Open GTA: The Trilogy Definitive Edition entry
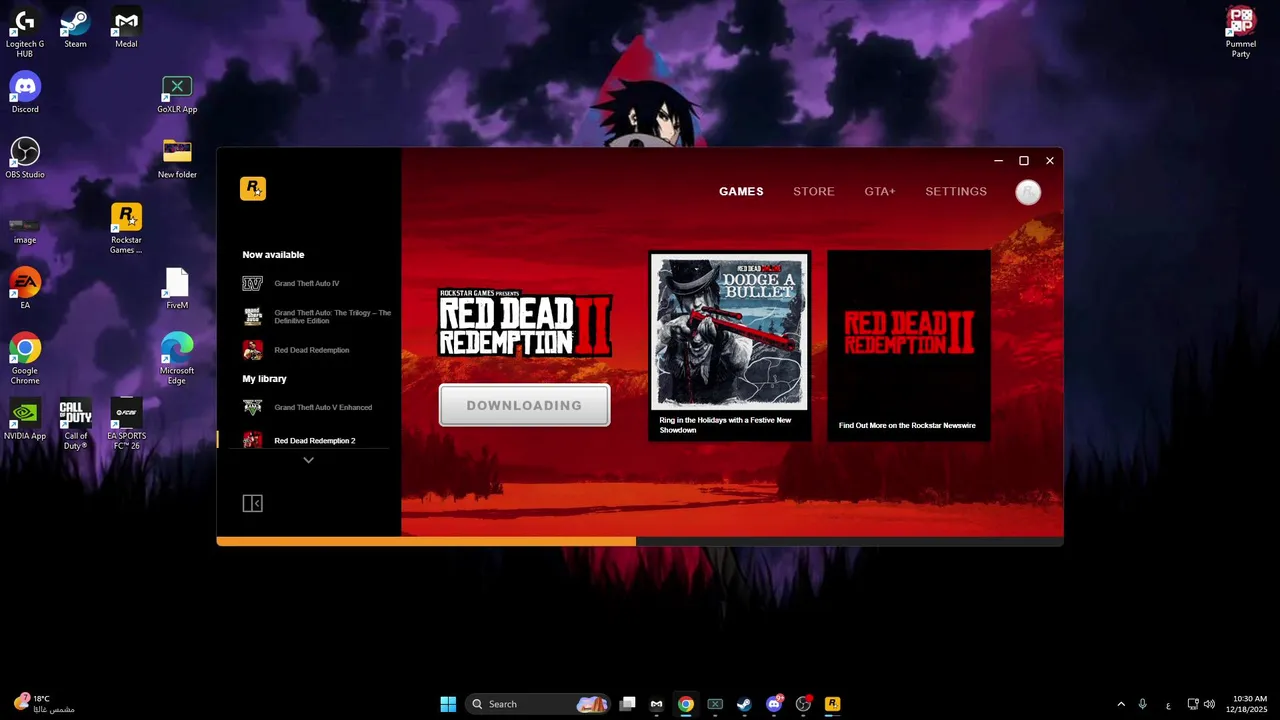Image resolution: width=1280 pixels, height=720 pixels. [x=333, y=316]
